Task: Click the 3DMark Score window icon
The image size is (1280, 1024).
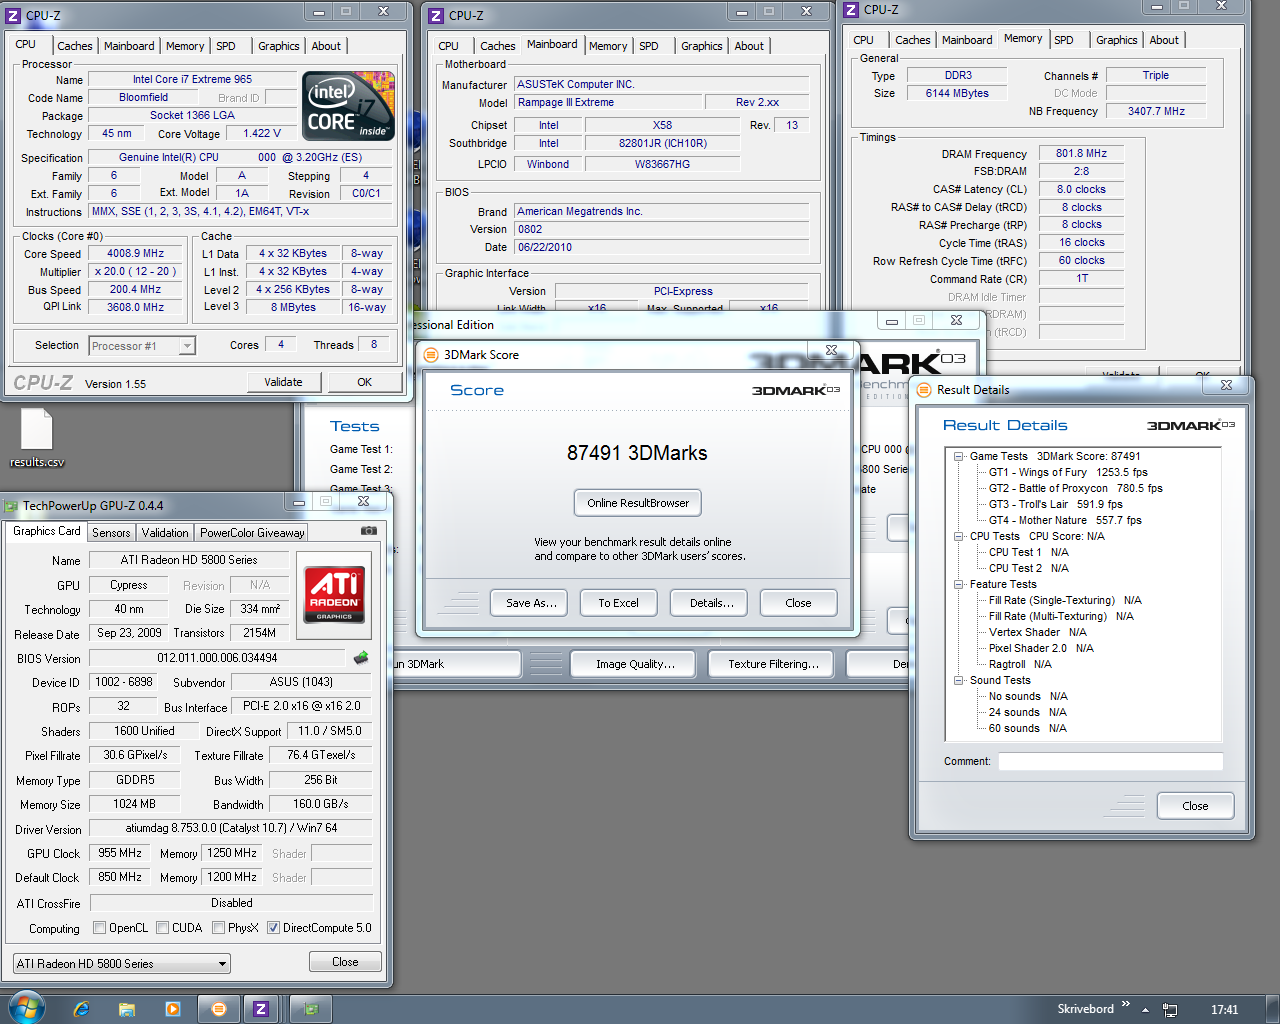Action: pos(431,355)
